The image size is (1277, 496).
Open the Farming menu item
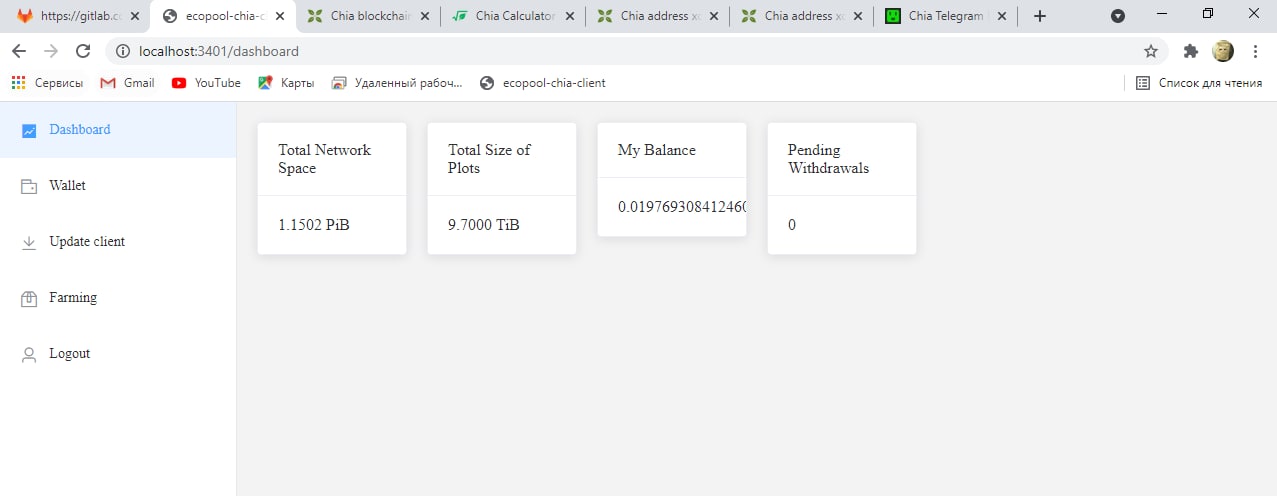pyautogui.click(x=73, y=298)
